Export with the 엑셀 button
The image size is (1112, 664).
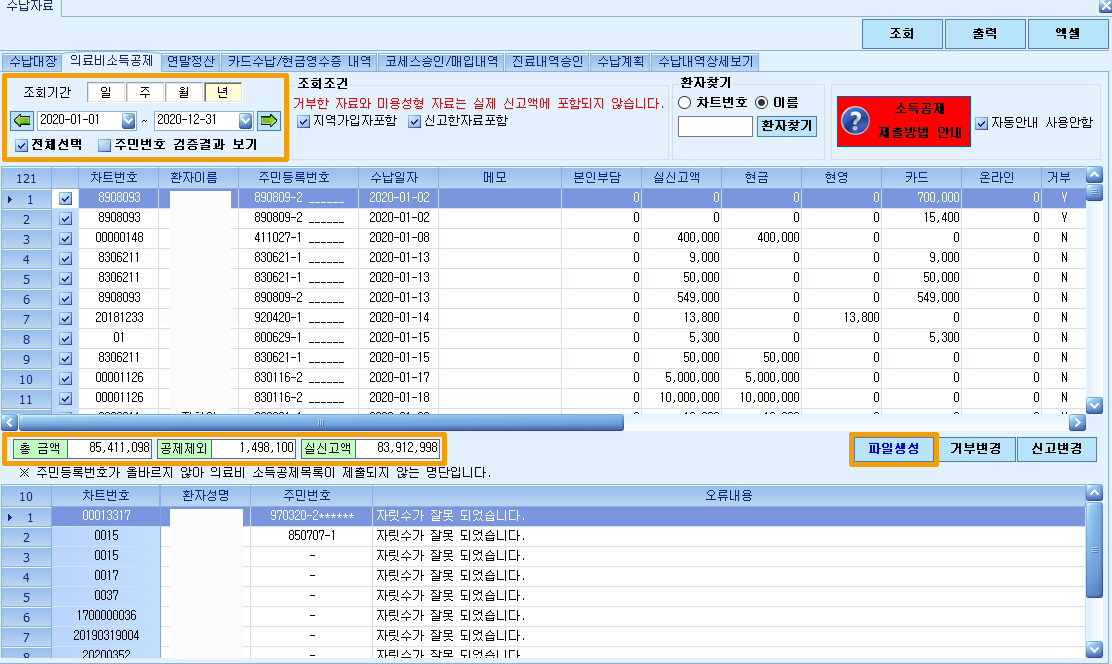tap(1067, 33)
